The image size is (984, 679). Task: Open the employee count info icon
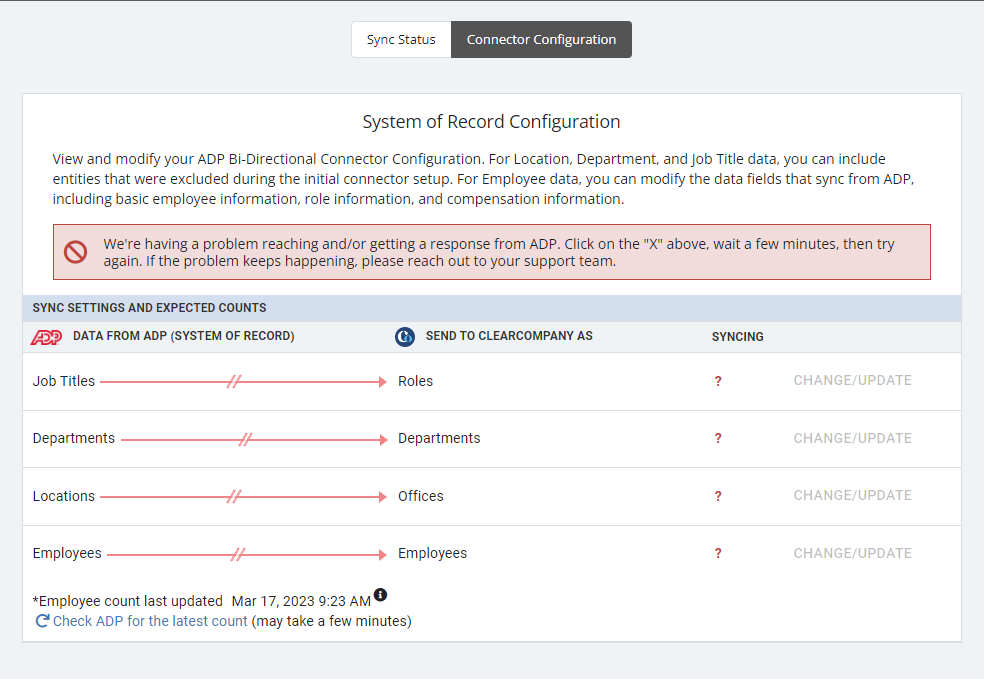pyautogui.click(x=380, y=594)
